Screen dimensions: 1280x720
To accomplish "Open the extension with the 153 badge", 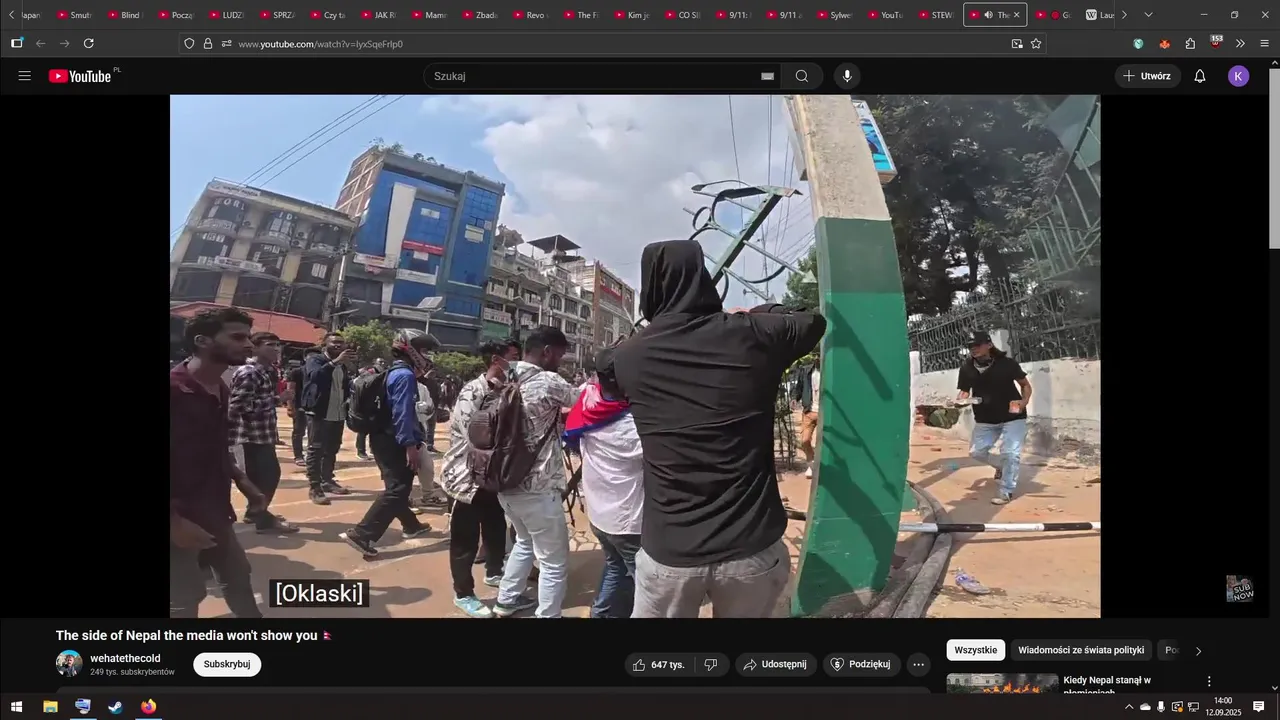I will coord(1216,42).
